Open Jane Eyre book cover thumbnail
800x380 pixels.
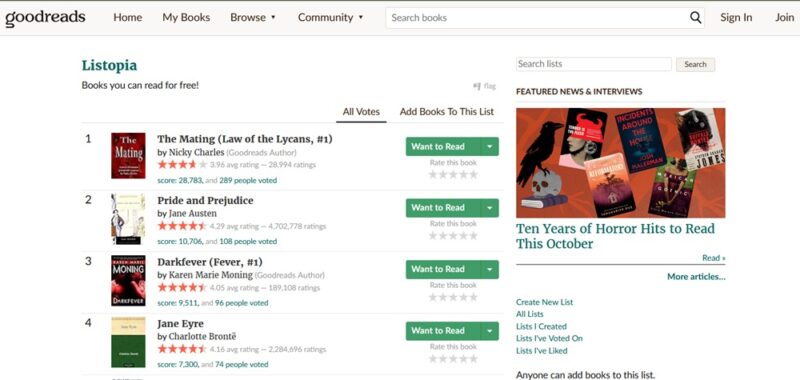128,342
